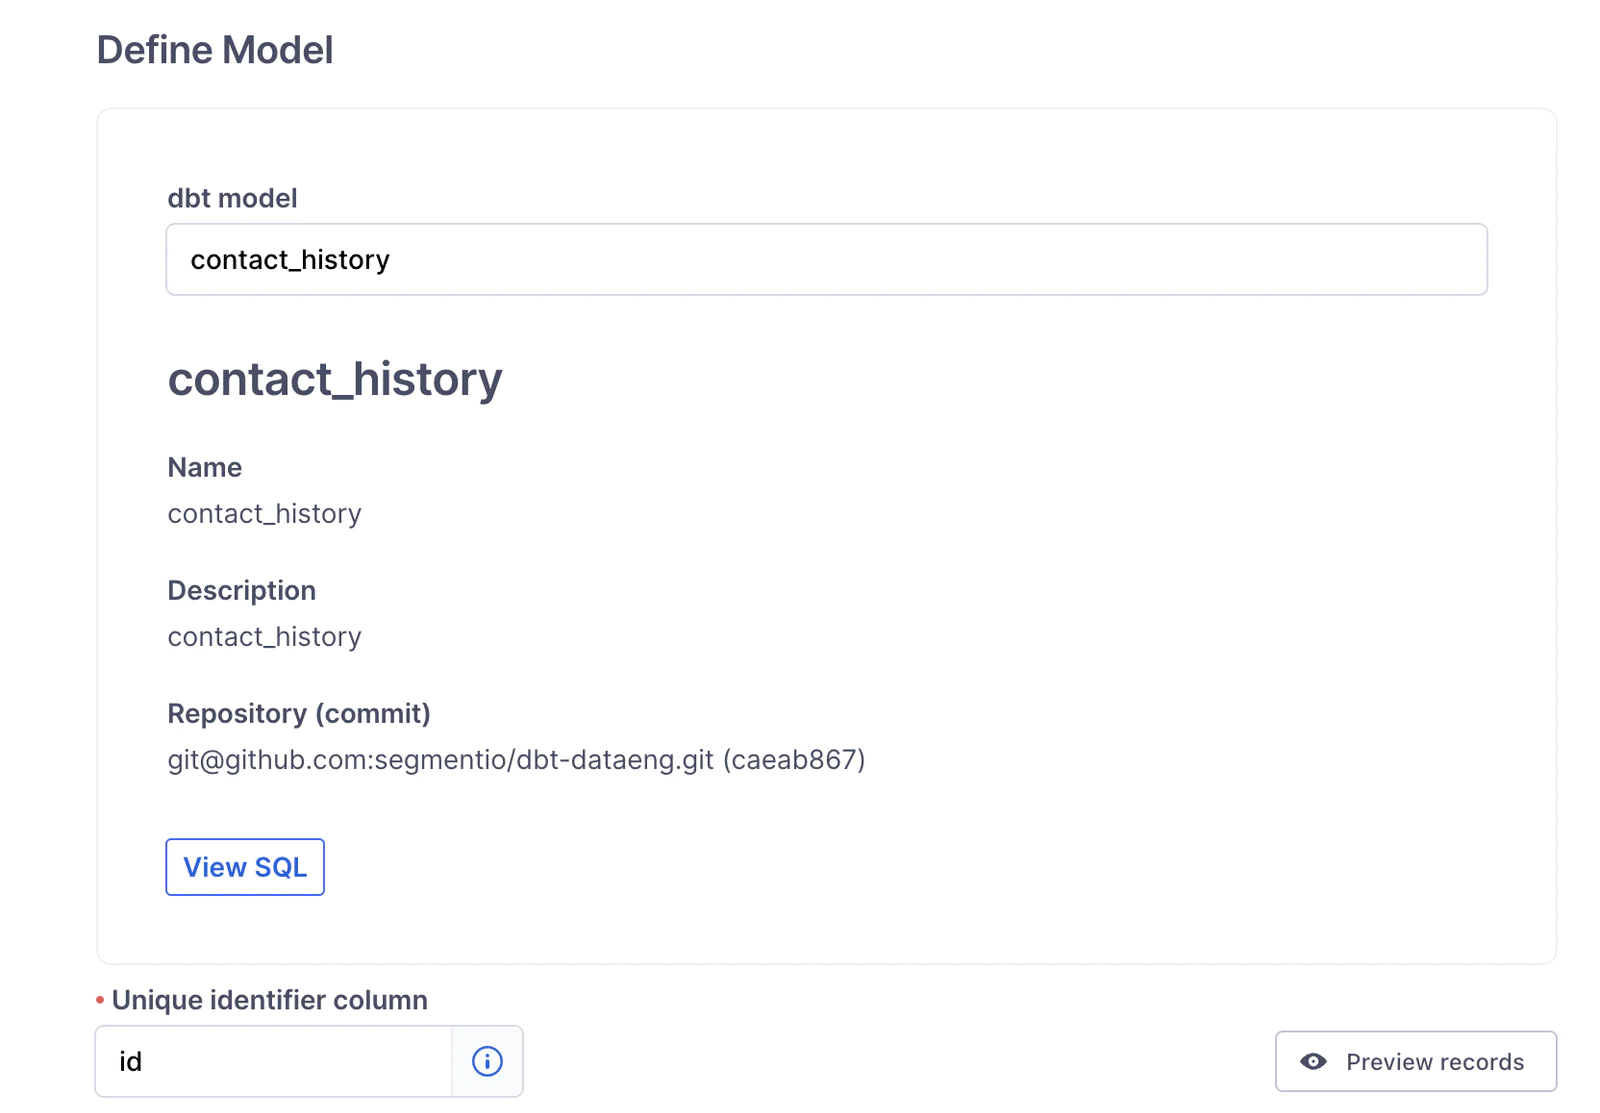1600x1113 pixels.
Task: Open the dbt model selection field
Action: [x=826, y=259]
